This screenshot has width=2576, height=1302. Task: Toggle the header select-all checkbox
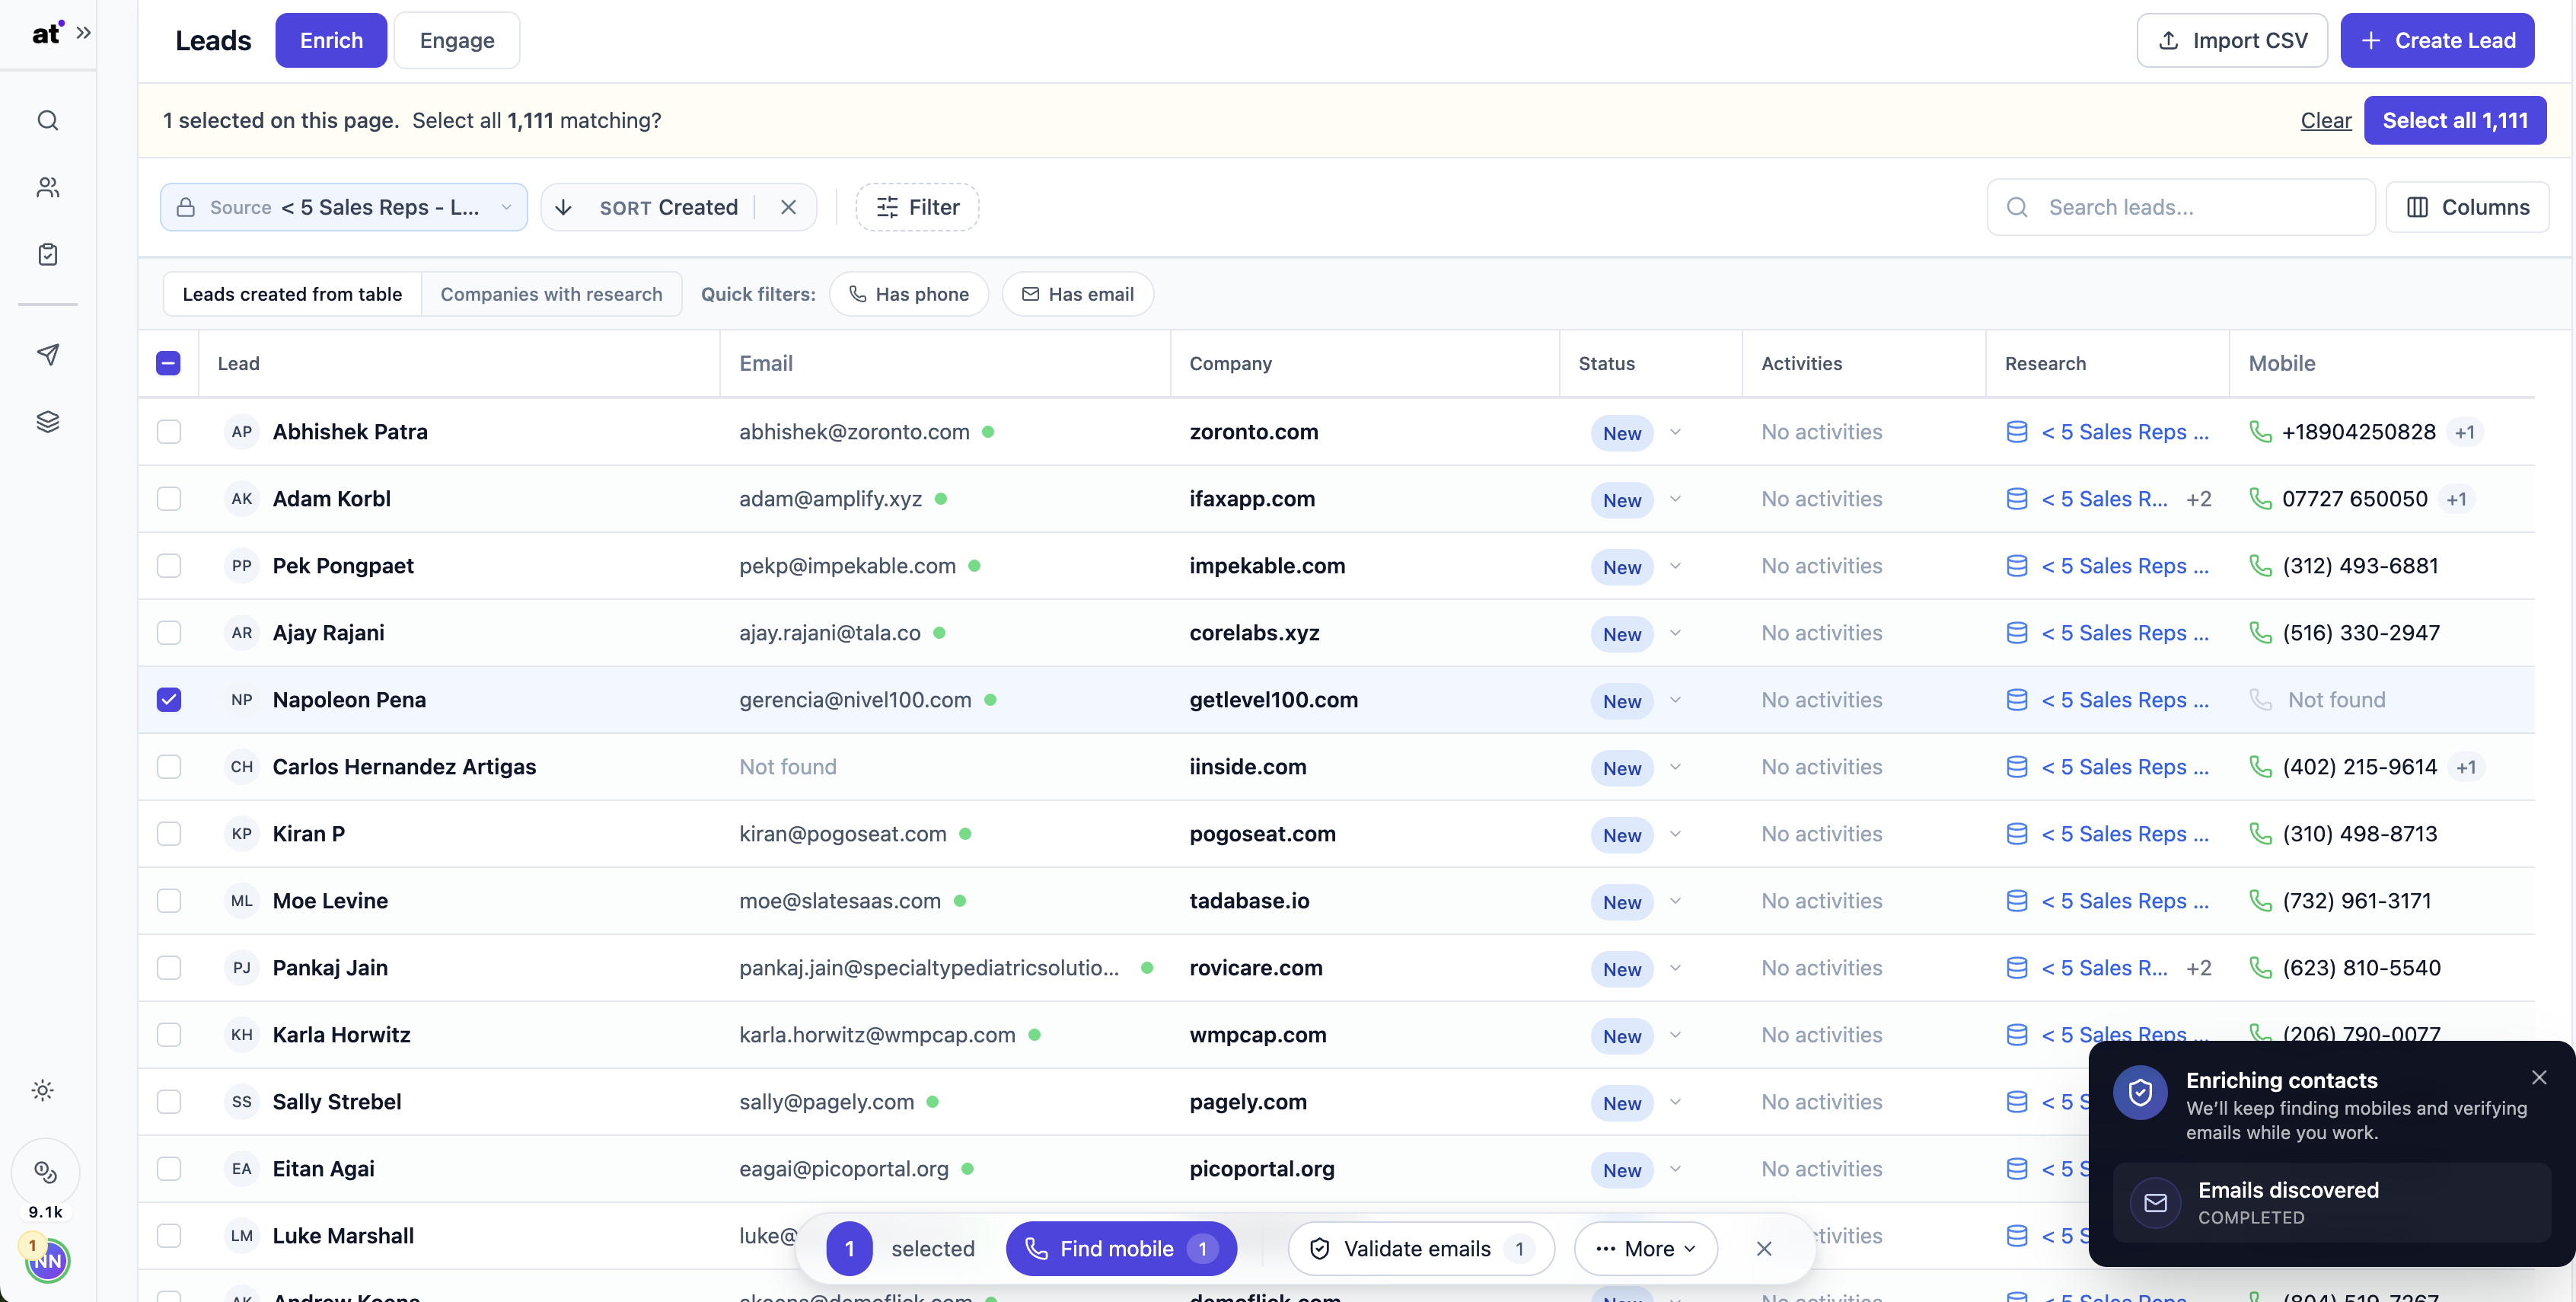169,364
